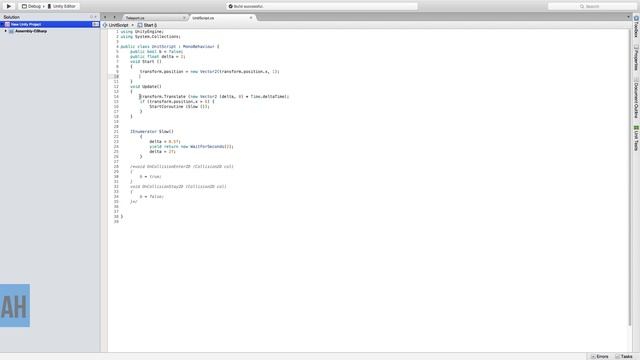
Task: Click the 'public bool b' line
Action: pyautogui.click(x=156, y=52)
